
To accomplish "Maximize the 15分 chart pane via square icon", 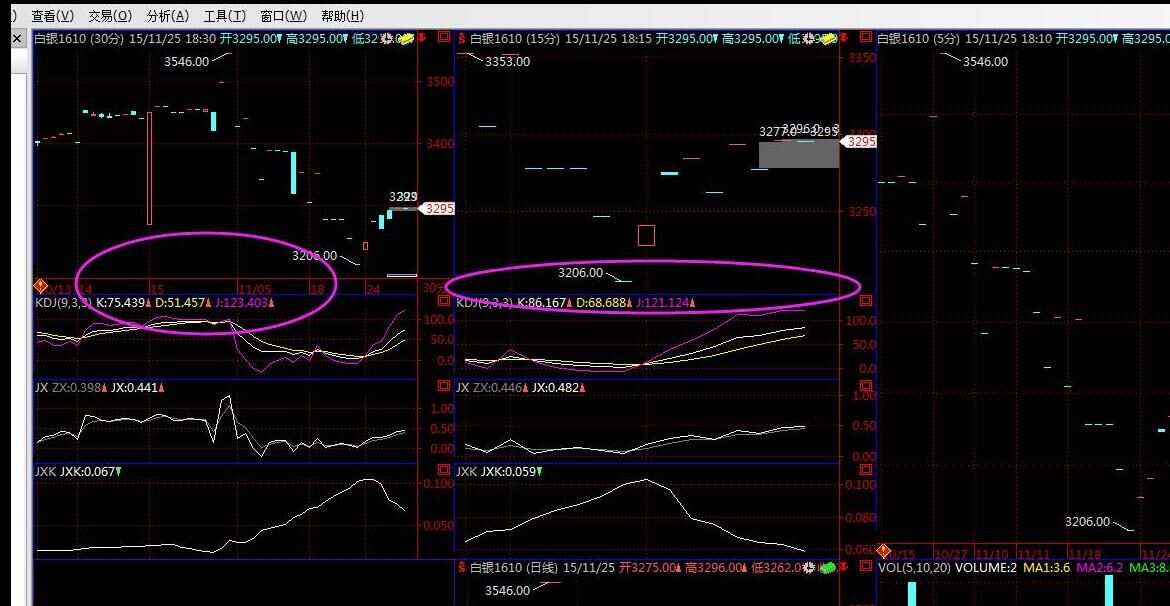I will click(864, 38).
